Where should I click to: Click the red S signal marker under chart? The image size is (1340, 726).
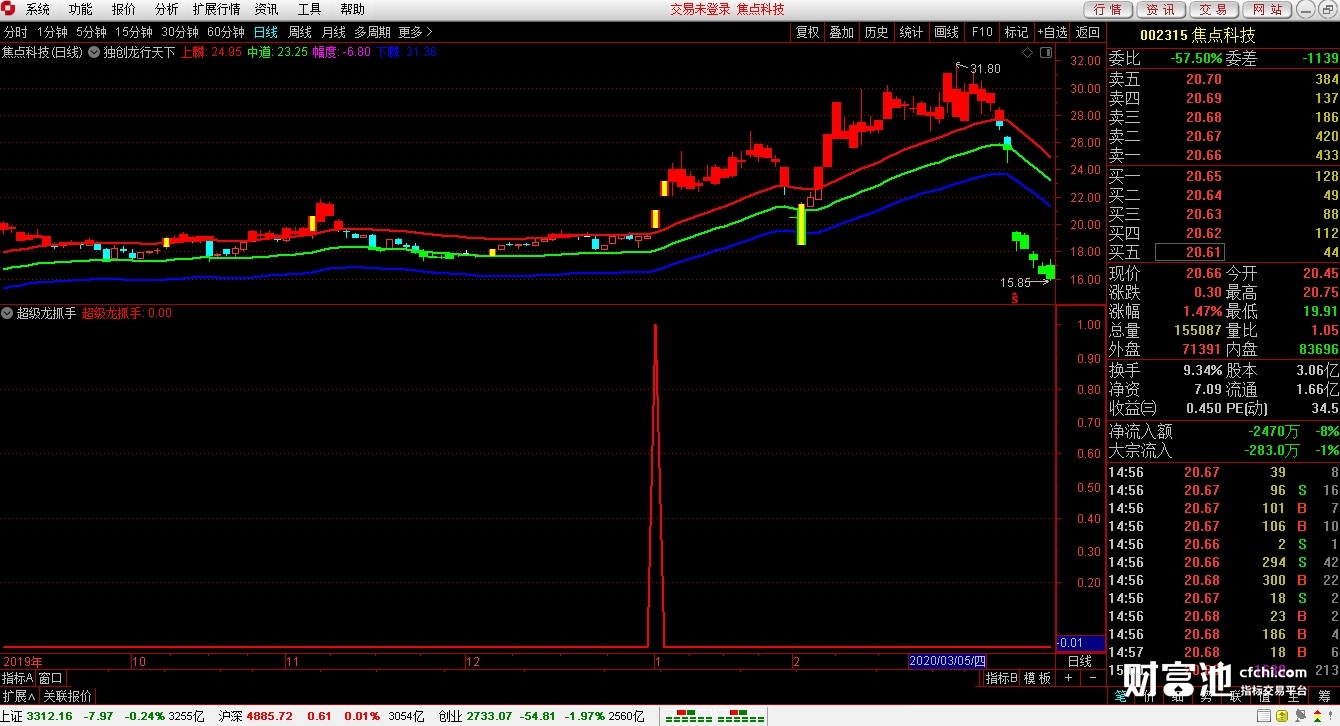[x=1015, y=298]
